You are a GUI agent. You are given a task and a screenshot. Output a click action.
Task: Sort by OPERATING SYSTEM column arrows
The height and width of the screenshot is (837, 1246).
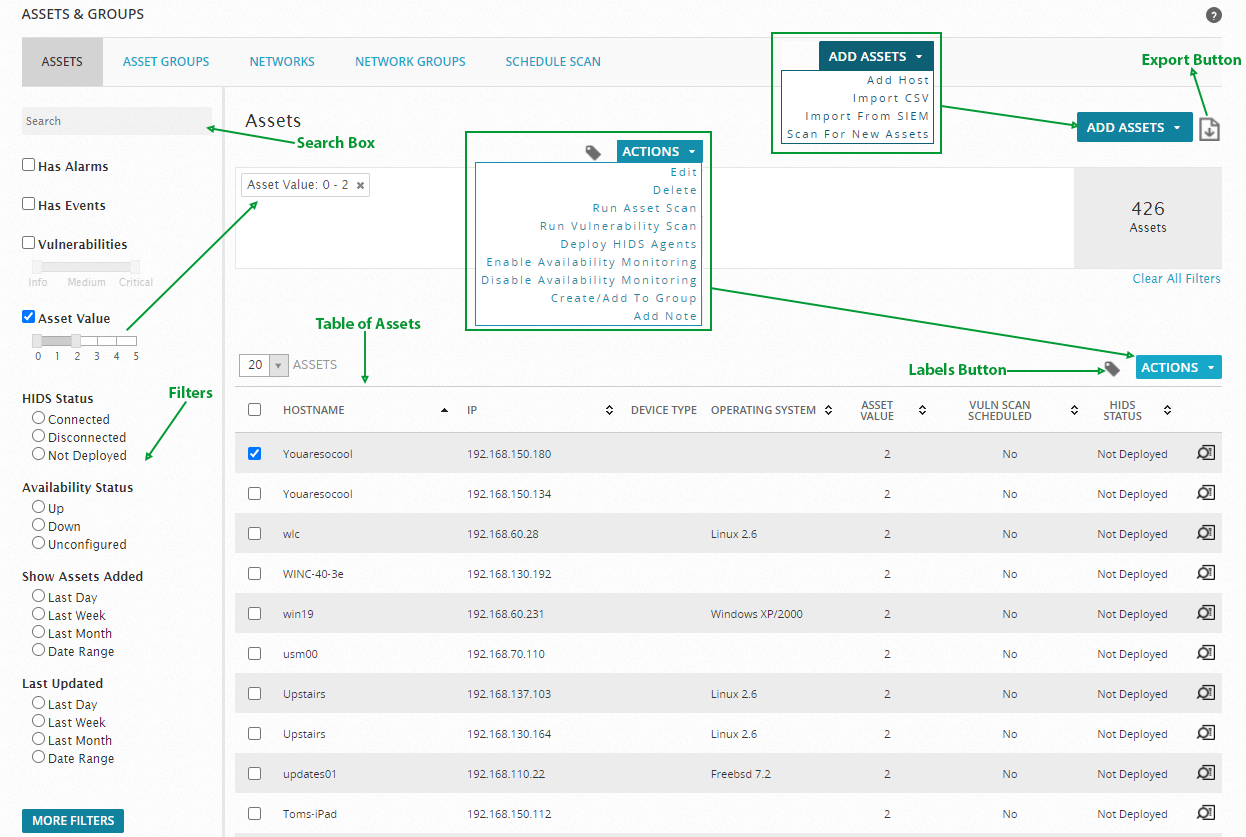coord(829,410)
